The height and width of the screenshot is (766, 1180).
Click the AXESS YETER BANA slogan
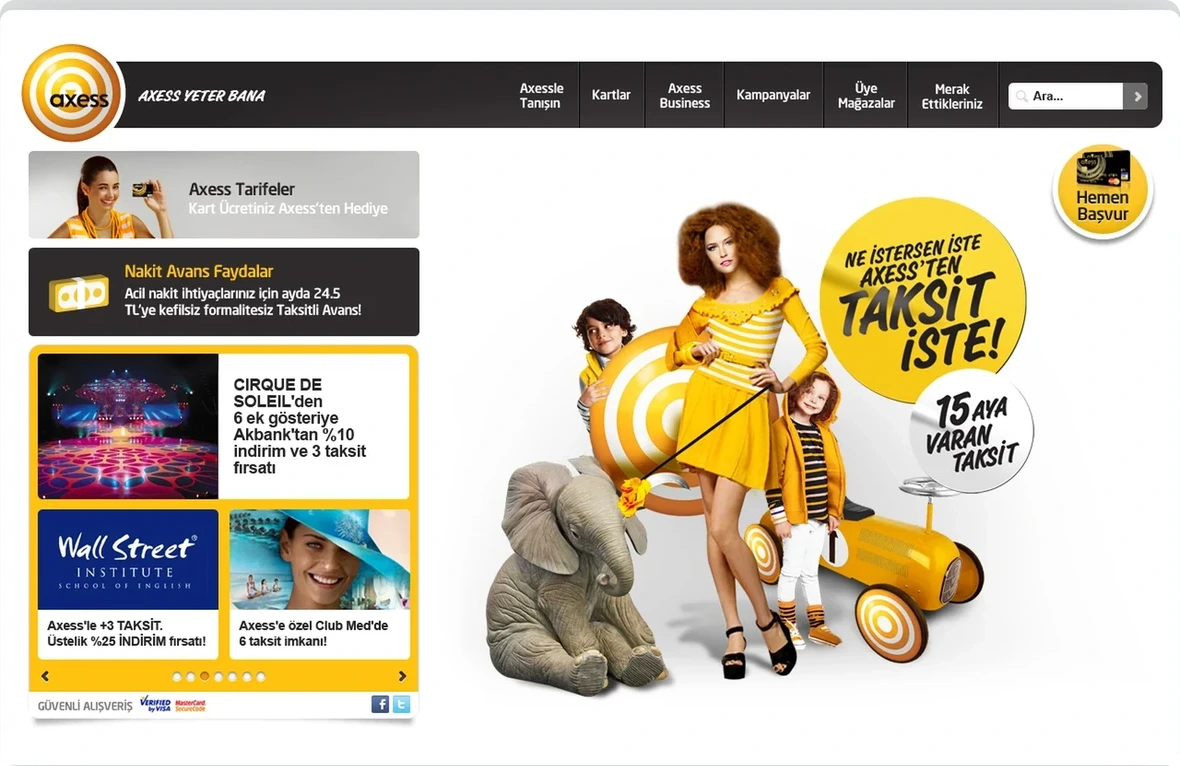(202, 96)
